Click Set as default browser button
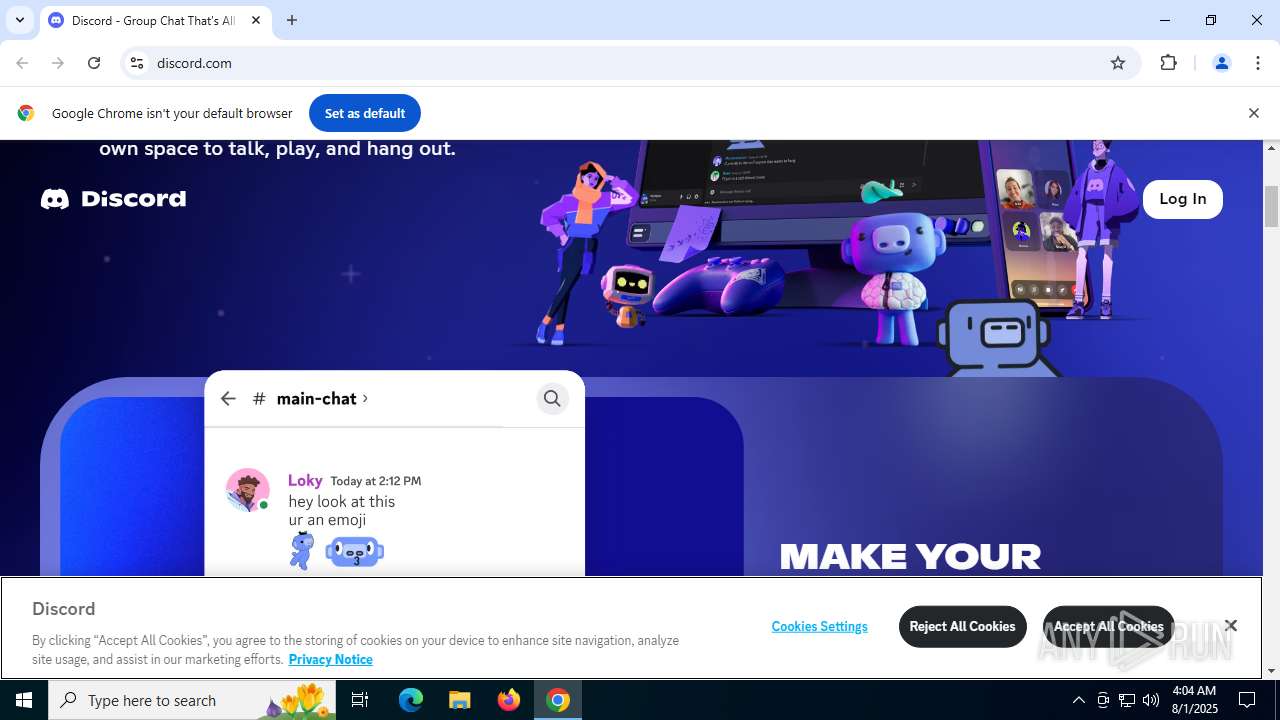This screenshot has height=720, width=1280. (x=365, y=113)
